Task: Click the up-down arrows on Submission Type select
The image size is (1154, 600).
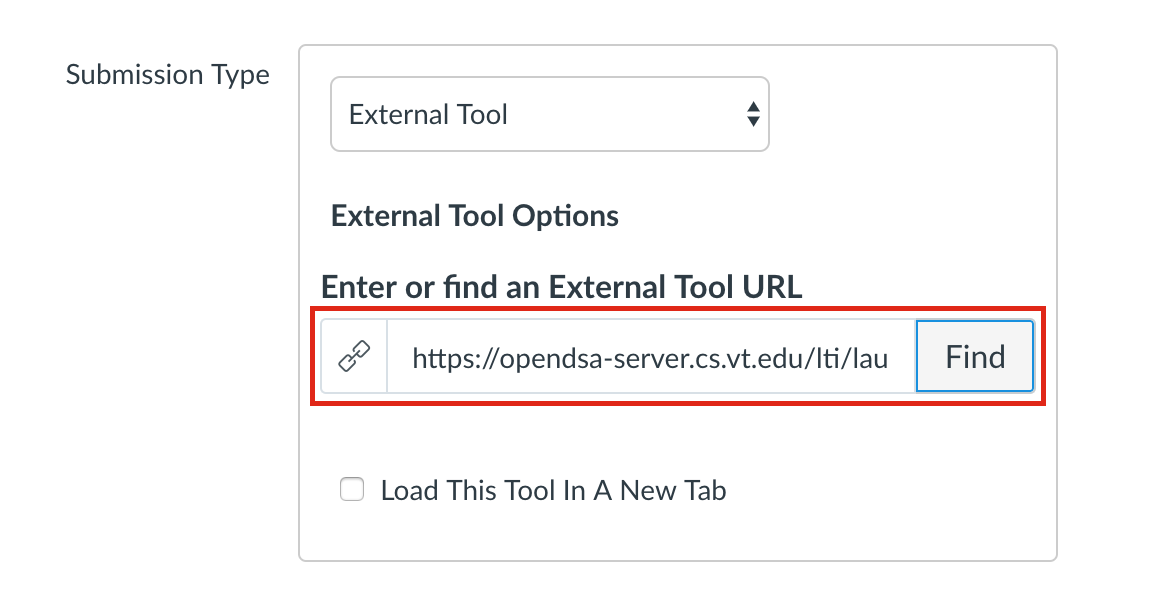Action: [x=753, y=114]
